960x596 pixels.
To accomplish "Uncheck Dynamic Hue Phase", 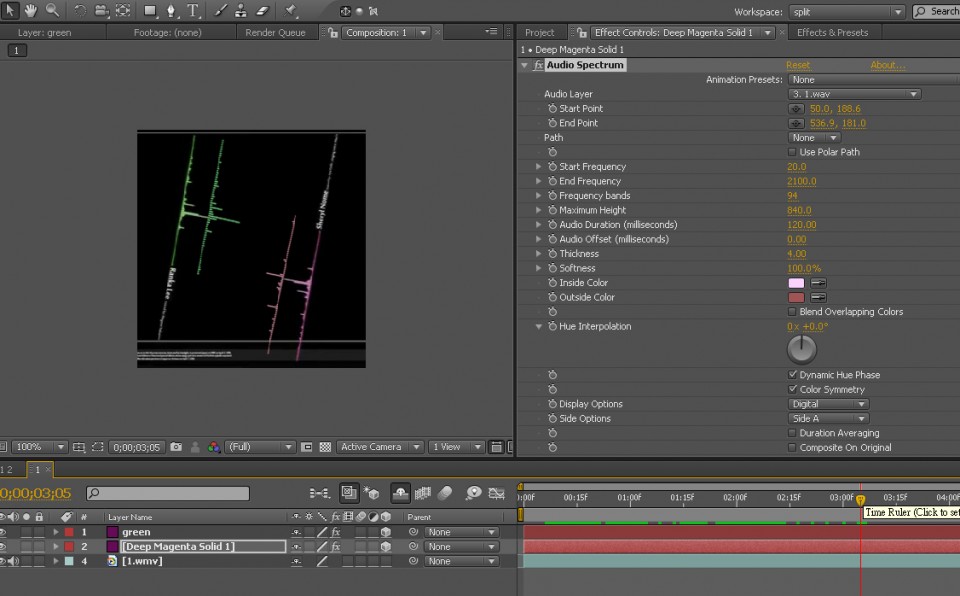I will (x=793, y=375).
